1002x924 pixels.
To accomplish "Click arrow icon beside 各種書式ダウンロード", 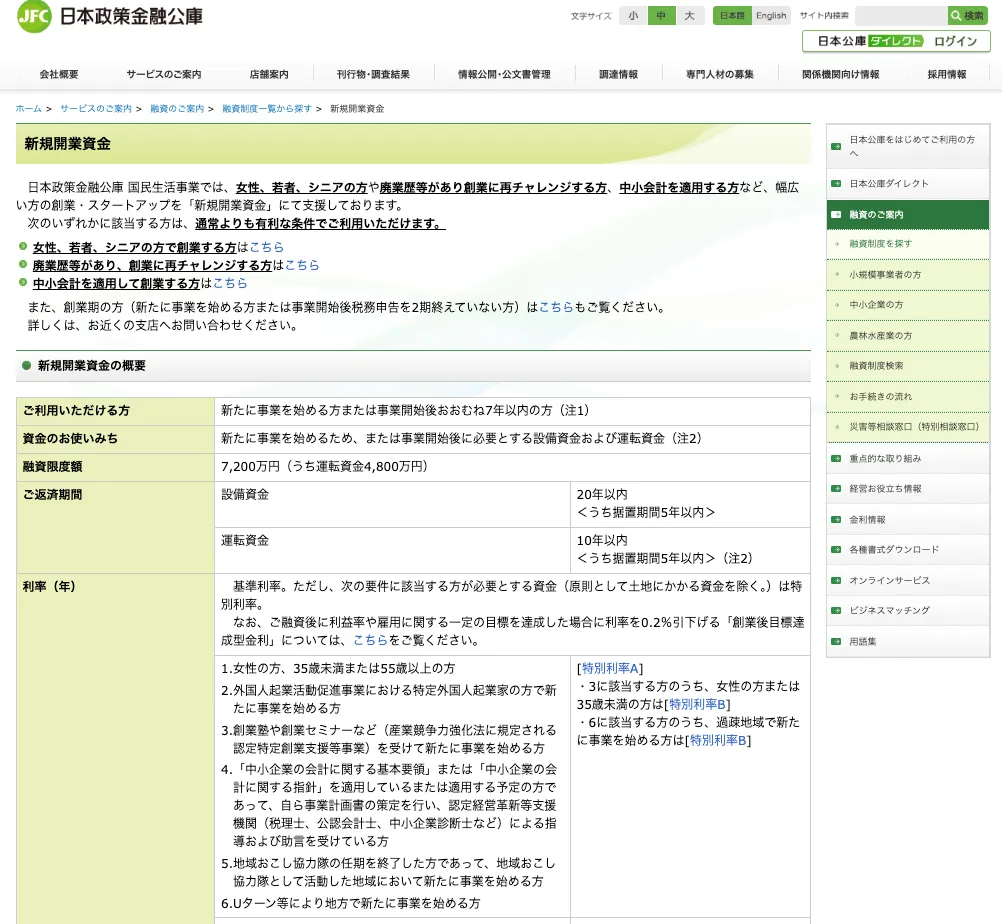I will coord(836,550).
